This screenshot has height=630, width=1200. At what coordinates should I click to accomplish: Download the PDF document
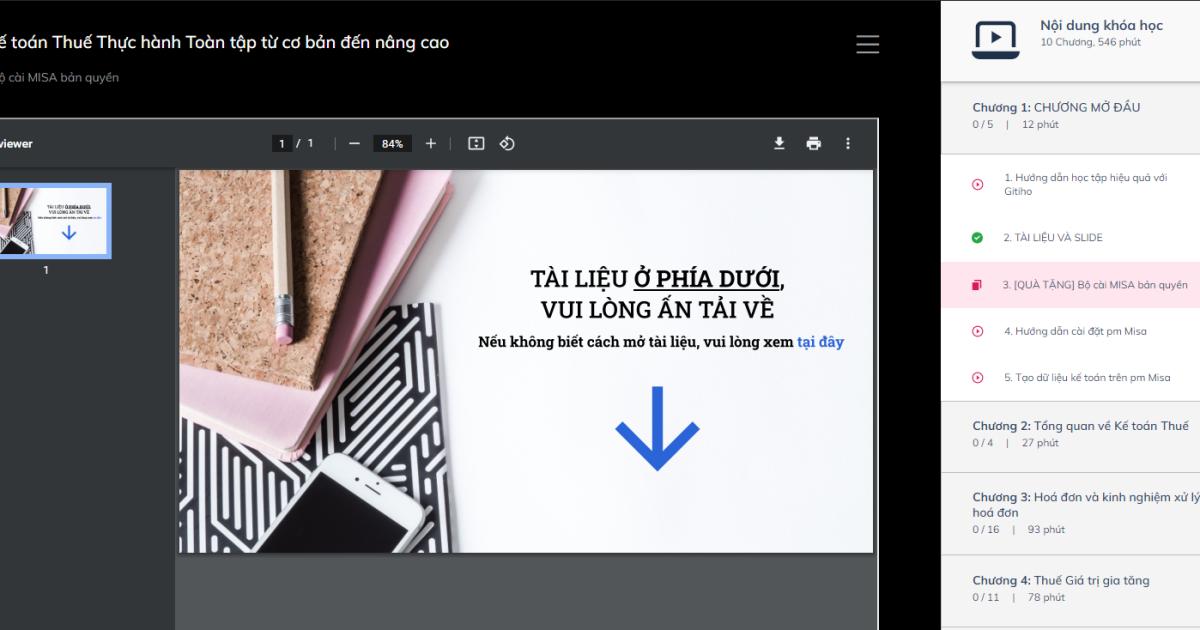(779, 143)
